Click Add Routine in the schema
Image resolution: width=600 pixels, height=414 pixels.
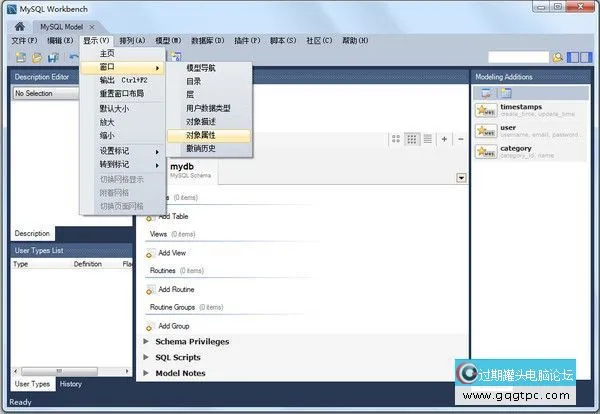click(177, 289)
